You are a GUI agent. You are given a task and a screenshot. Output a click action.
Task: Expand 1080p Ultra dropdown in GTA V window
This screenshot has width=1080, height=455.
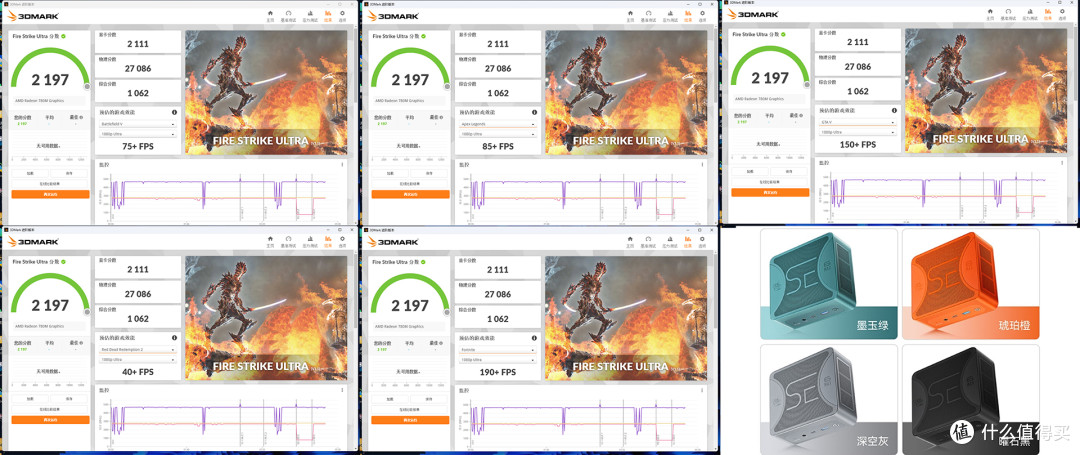pyautogui.click(x=858, y=132)
